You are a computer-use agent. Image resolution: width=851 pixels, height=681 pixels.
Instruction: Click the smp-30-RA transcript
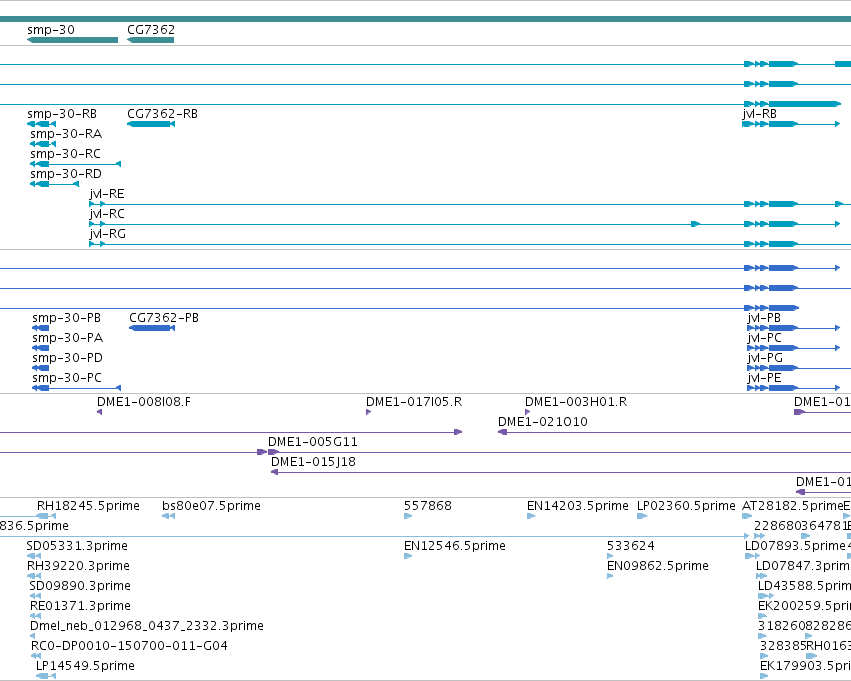[43, 144]
